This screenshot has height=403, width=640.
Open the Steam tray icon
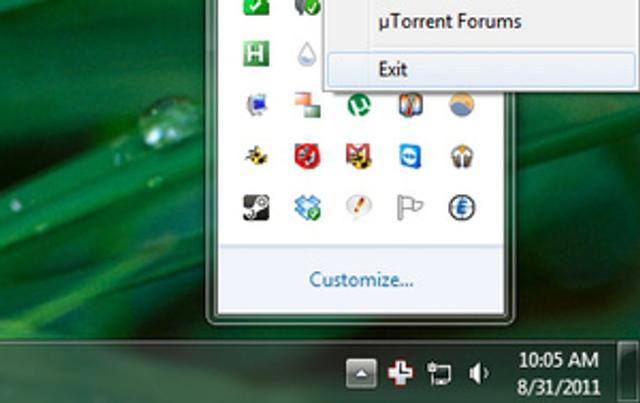[256, 208]
